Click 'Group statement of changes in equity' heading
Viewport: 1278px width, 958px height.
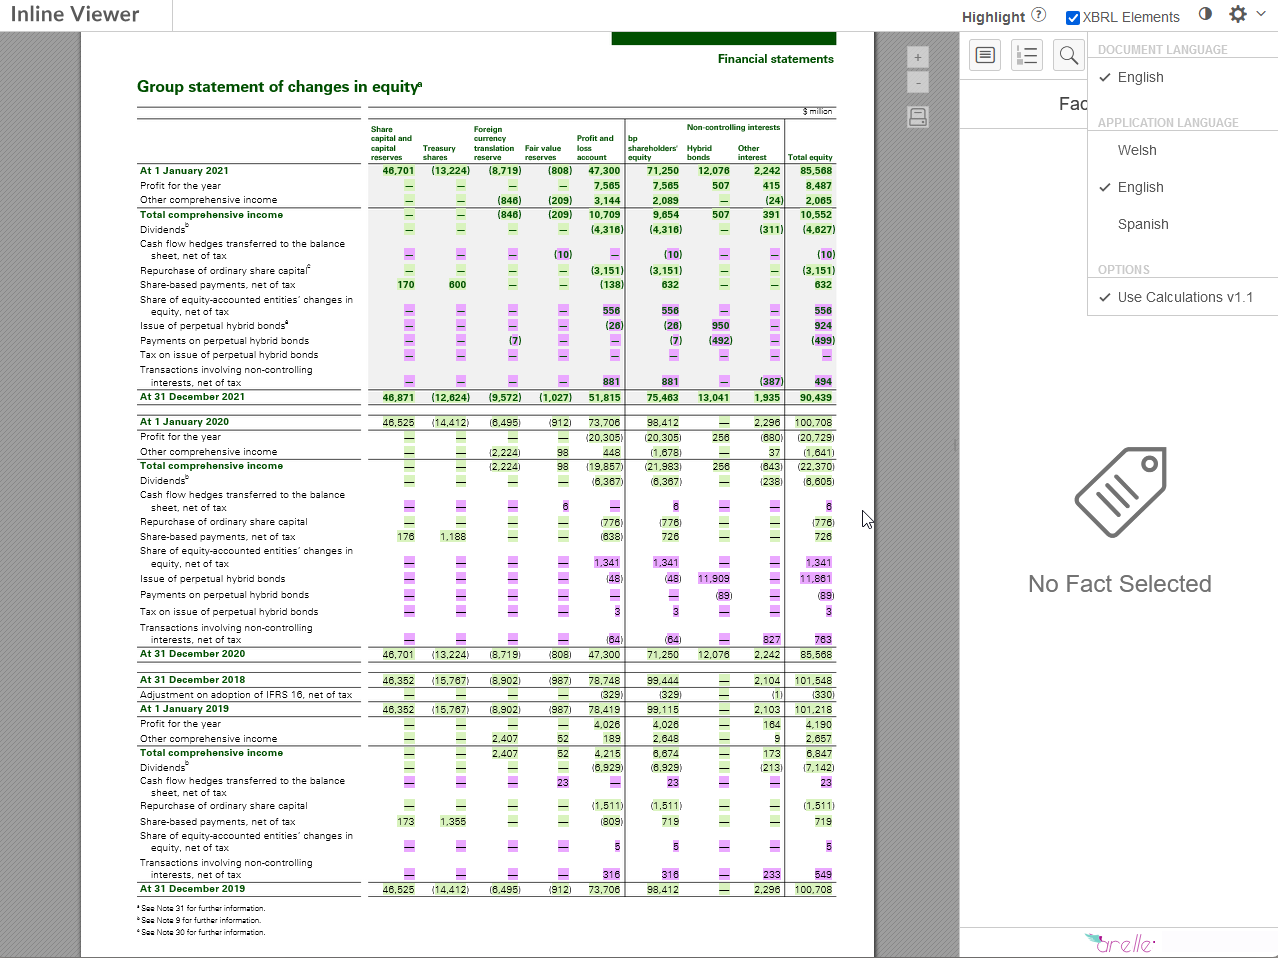(x=279, y=87)
